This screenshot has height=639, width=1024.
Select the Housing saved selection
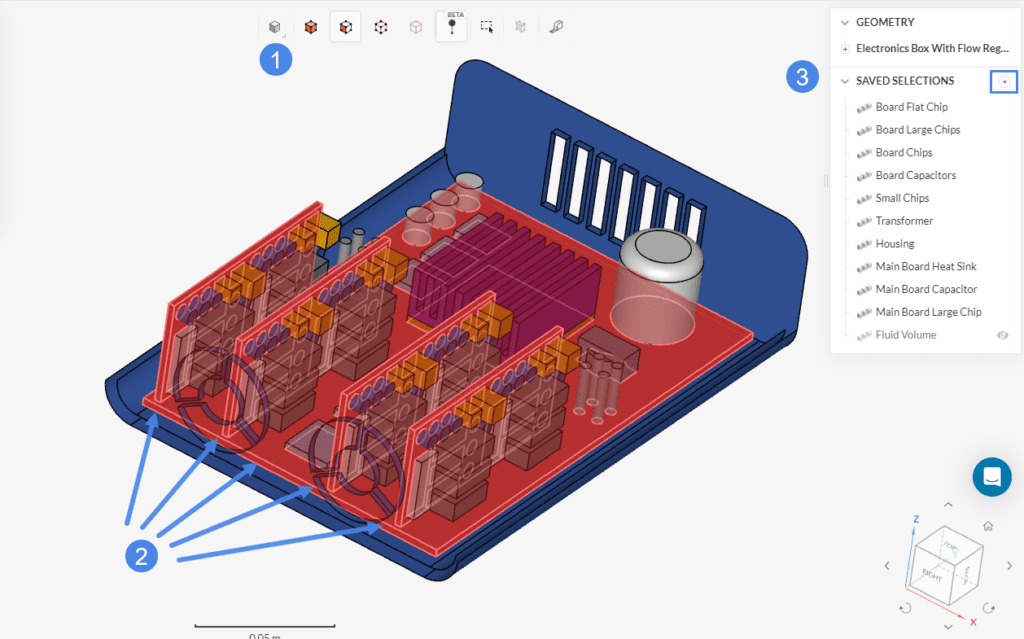click(x=892, y=243)
